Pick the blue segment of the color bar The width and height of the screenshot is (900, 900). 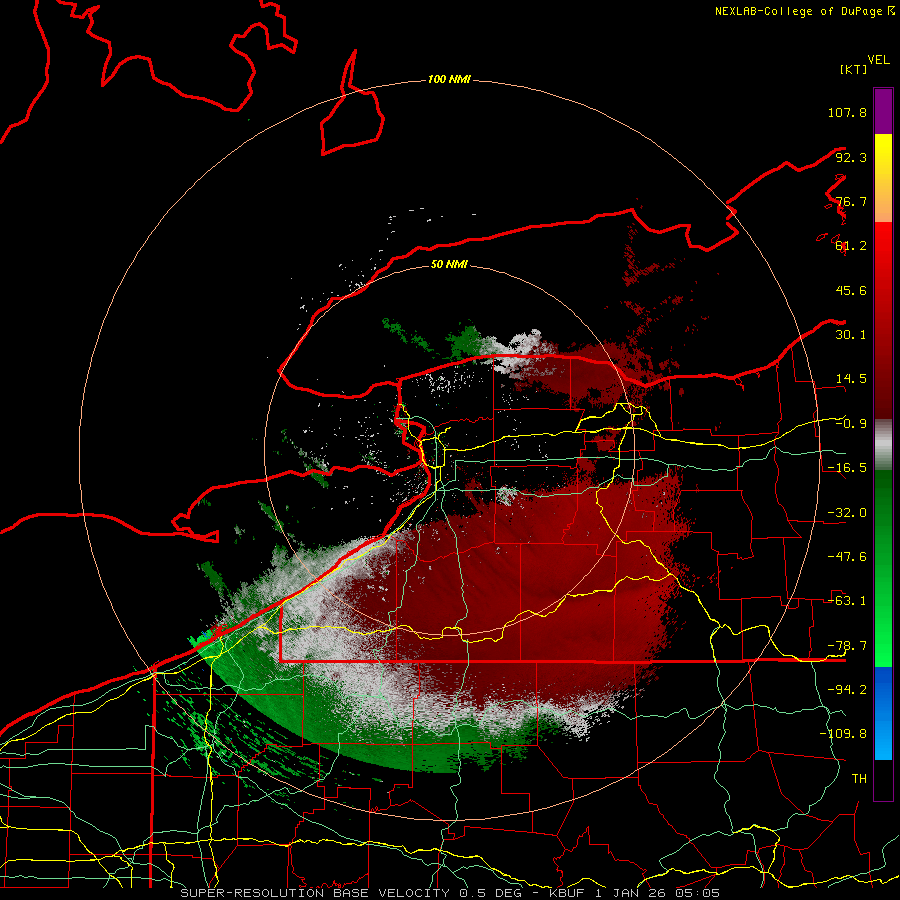pyautogui.click(x=883, y=713)
